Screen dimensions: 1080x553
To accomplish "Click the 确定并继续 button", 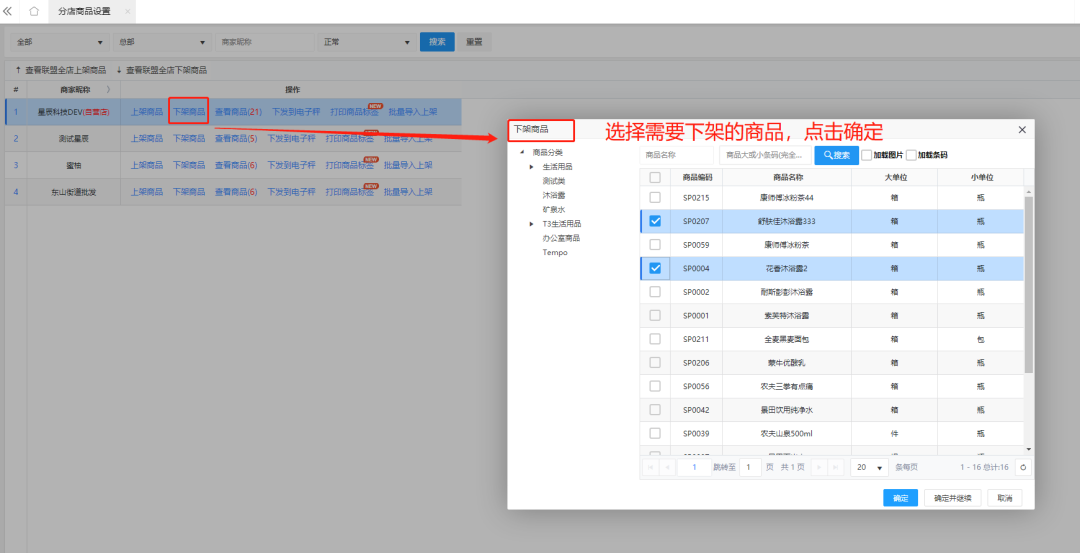I will click(952, 498).
